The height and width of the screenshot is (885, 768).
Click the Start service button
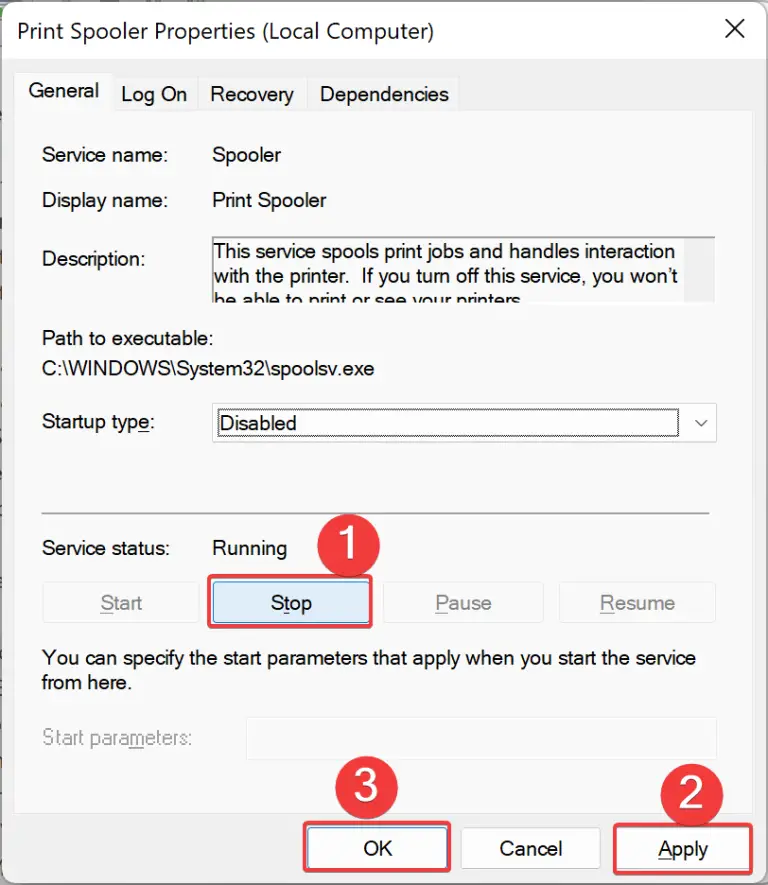coord(120,602)
